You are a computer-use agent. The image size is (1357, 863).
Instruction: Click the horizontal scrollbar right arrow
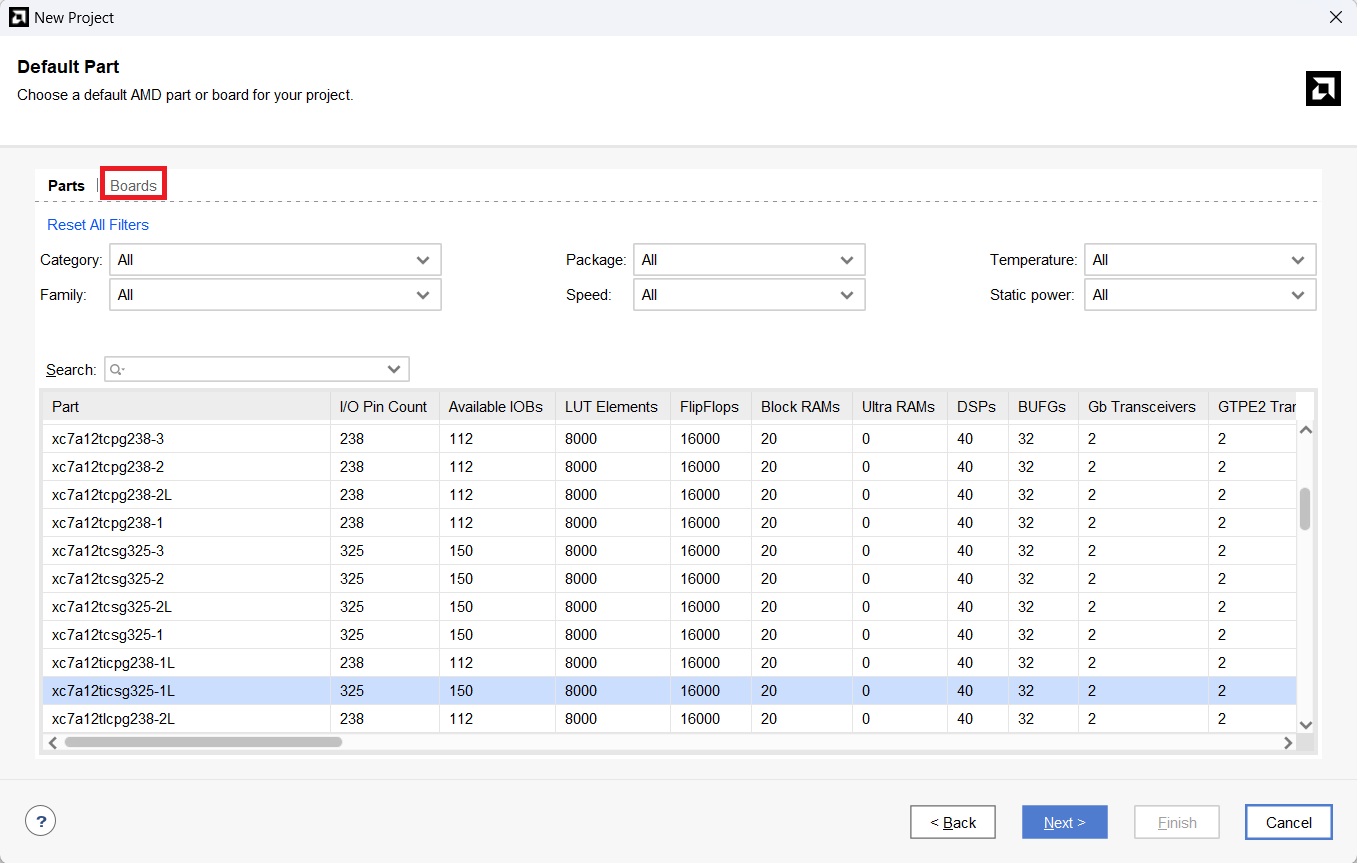pyautogui.click(x=1289, y=743)
